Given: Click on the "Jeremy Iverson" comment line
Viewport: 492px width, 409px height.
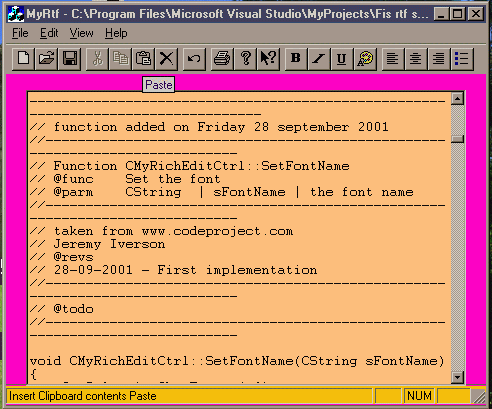Looking at the screenshot, I should [x=98, y=244].
